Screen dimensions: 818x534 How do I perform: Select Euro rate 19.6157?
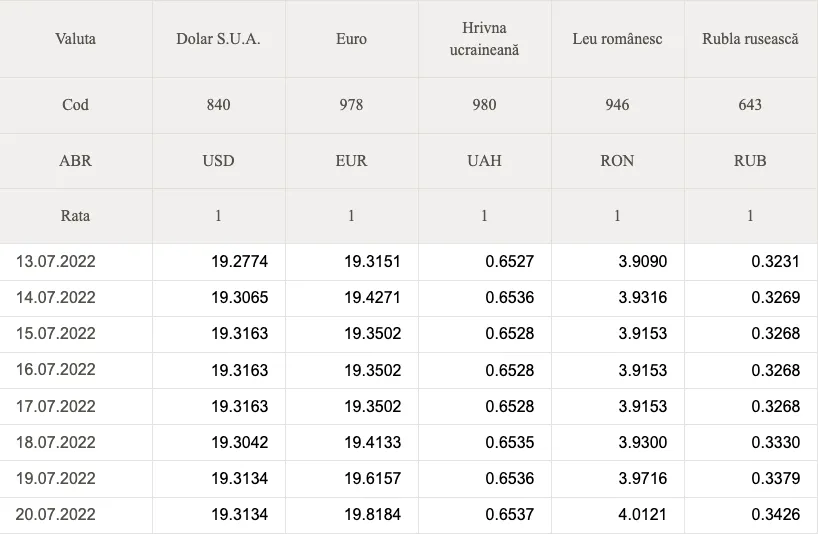click(372, 478)
